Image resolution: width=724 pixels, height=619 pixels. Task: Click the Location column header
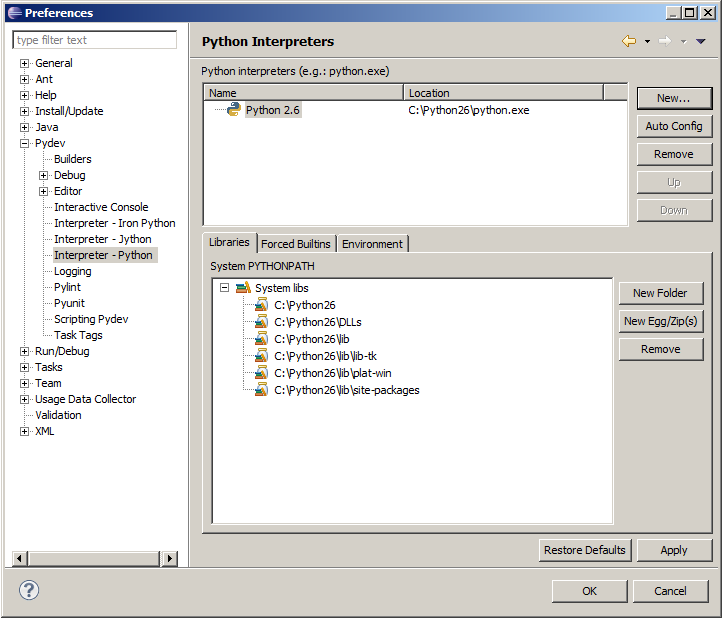(503, 93)
